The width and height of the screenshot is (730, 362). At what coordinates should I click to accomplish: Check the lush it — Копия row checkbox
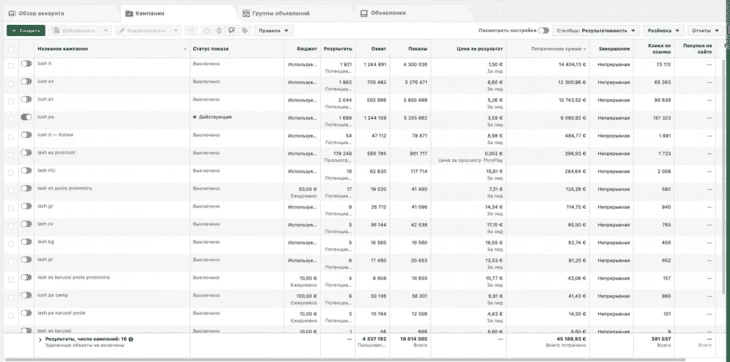11,136
